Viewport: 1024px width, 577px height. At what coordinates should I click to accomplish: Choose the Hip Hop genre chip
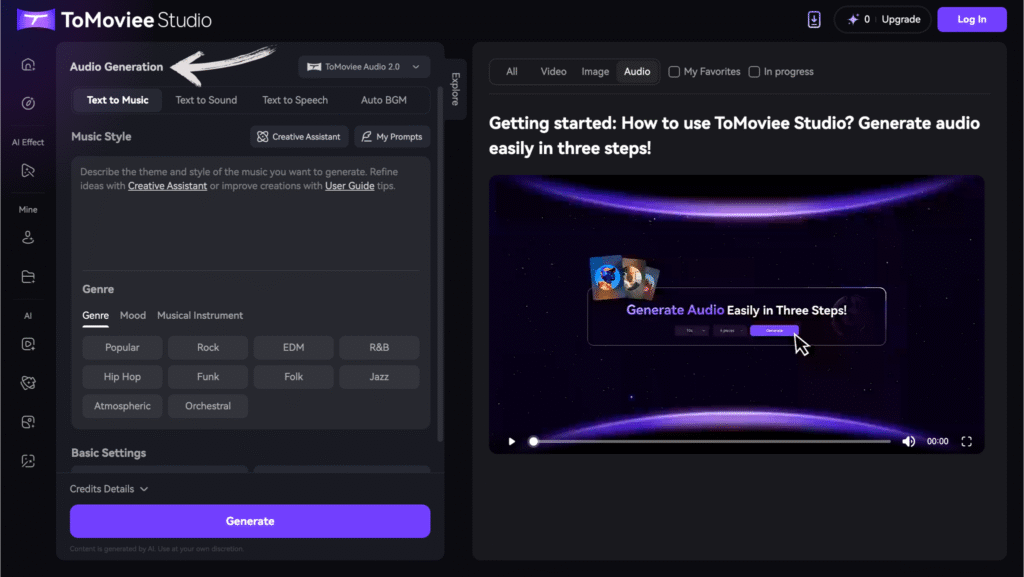tap(122, 377)
